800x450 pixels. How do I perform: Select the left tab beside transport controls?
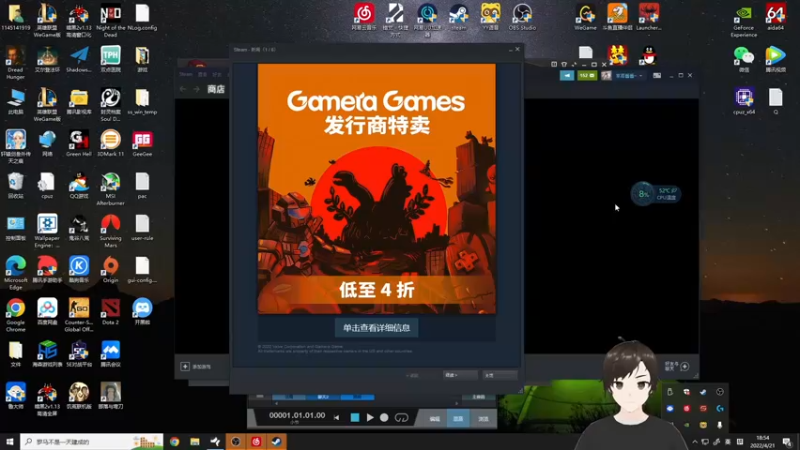point(435,418)
